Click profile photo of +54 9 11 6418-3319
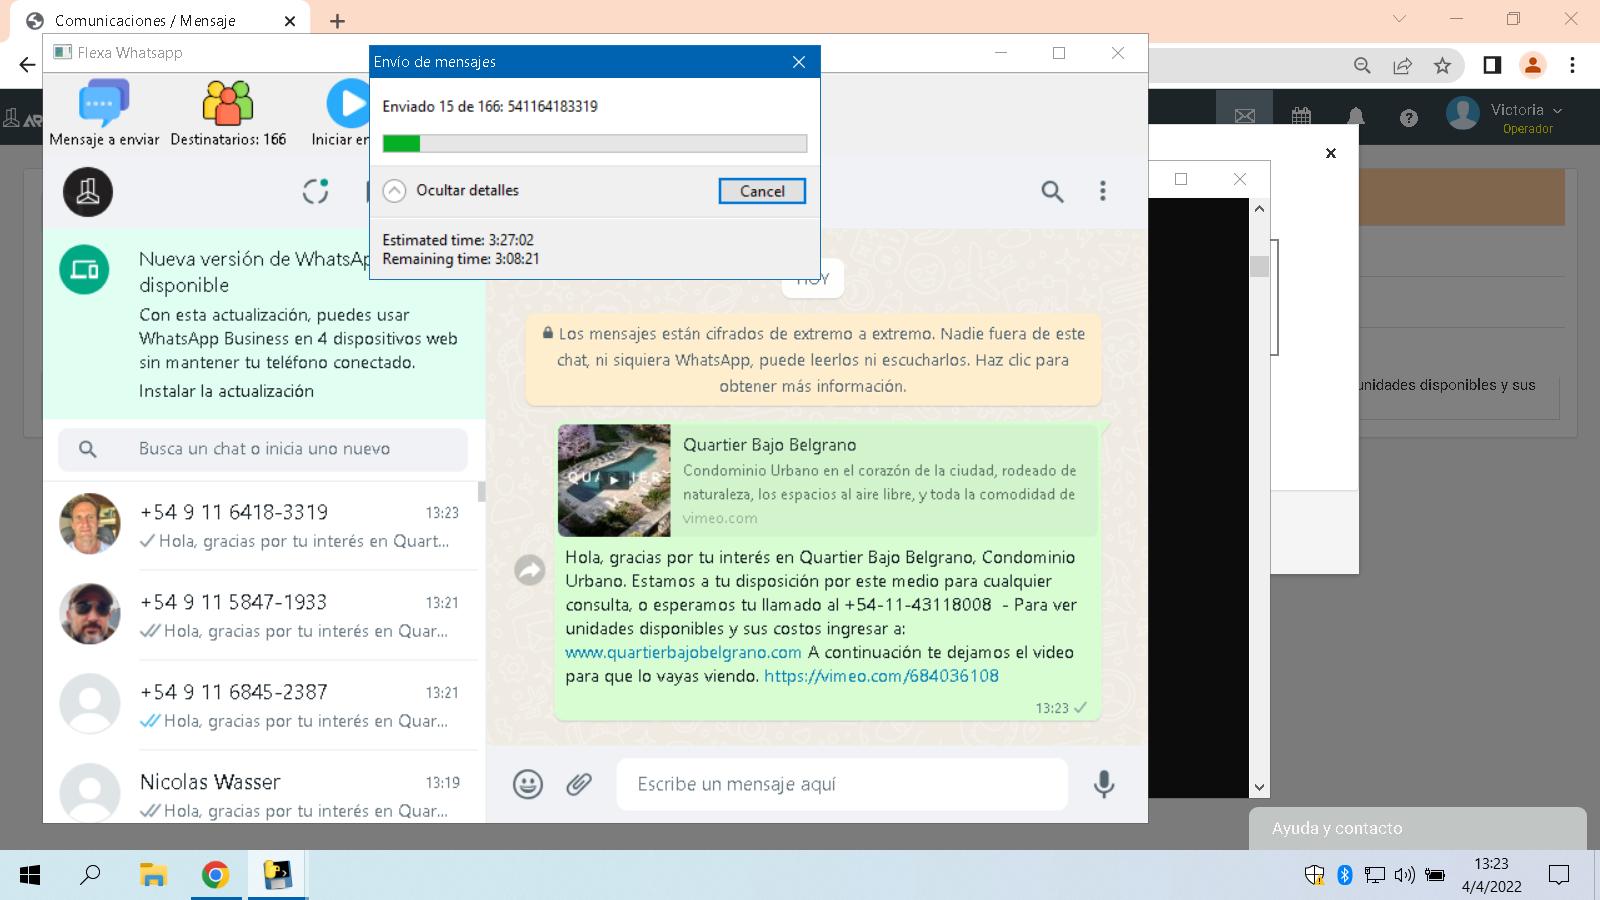 point(90,524)
